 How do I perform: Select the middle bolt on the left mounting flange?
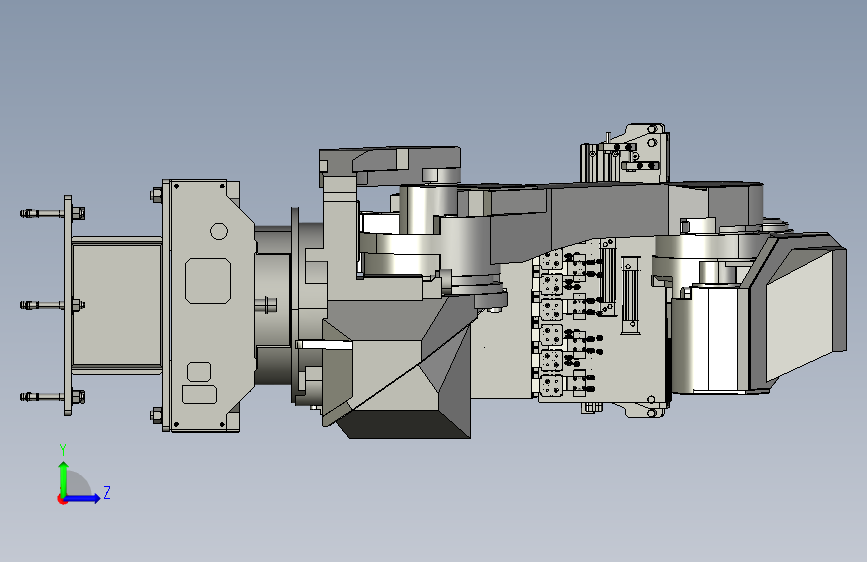[x=52, y=305]
